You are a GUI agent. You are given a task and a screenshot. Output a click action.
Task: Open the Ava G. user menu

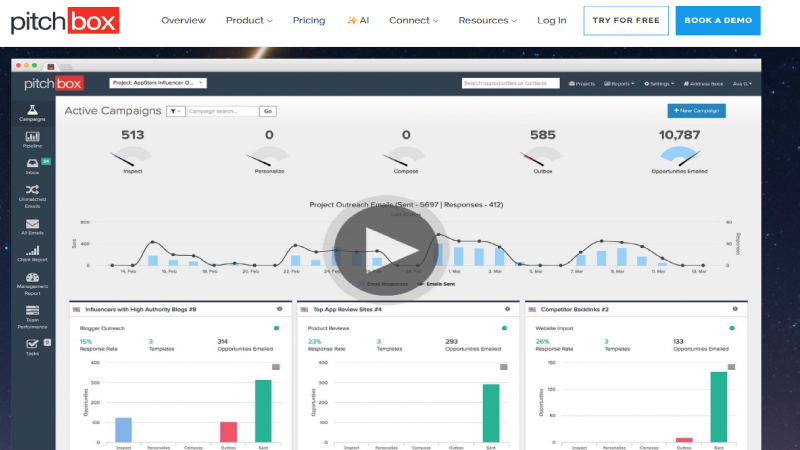coord(742,84)
